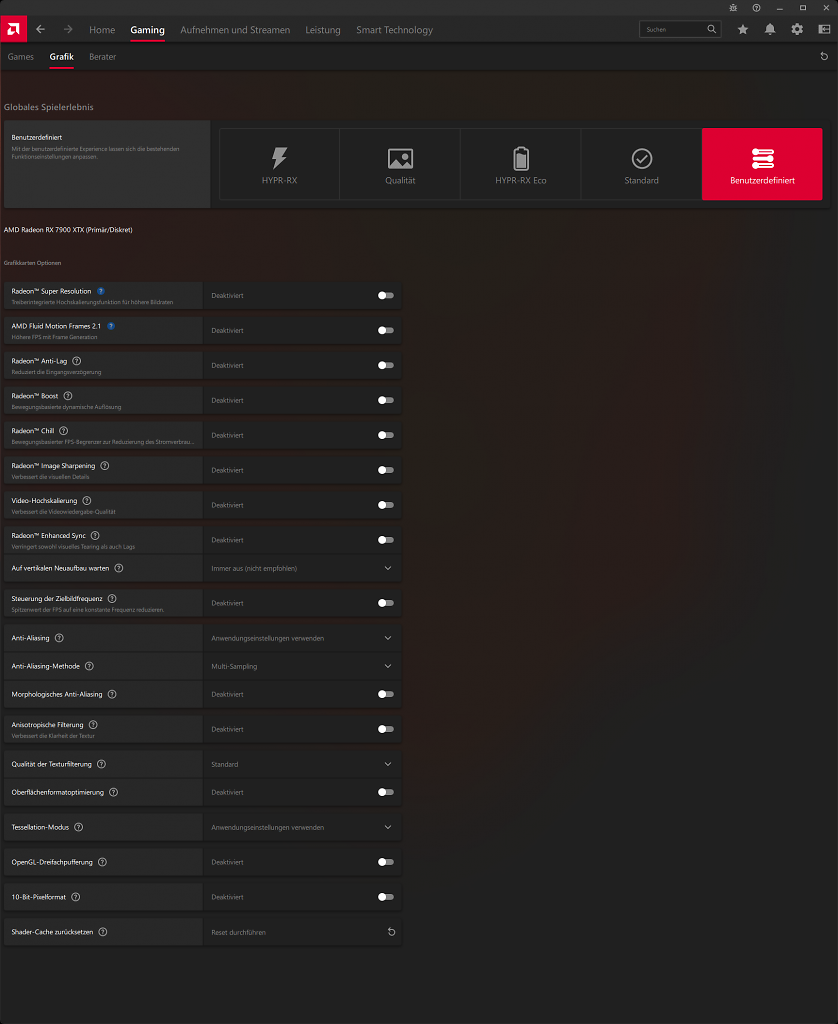This screenshot has height=1024, width=838.
Task: Select the HYPR-RX profile
Action: [x=280, y=164]
